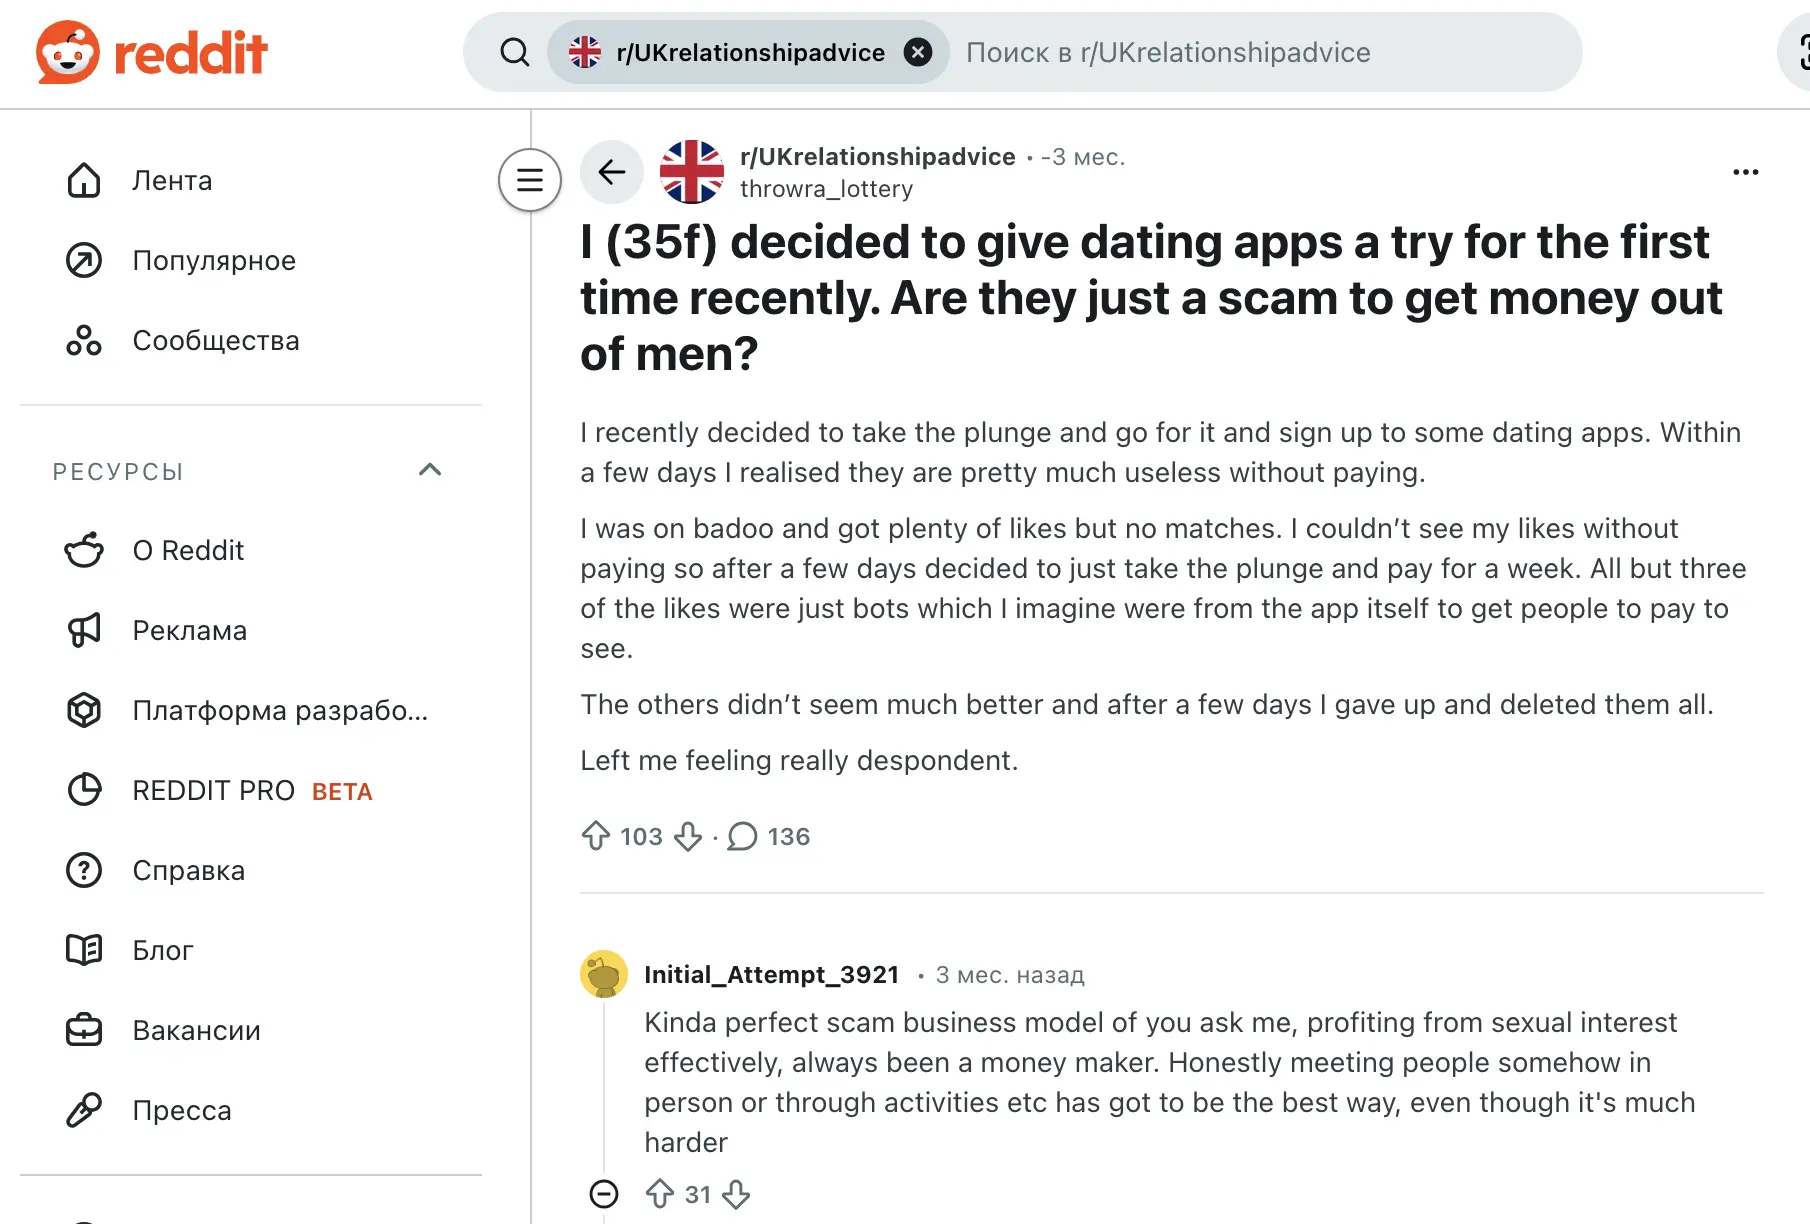
Task: Click the community's UK flag avatar
Action: [692, 172]
